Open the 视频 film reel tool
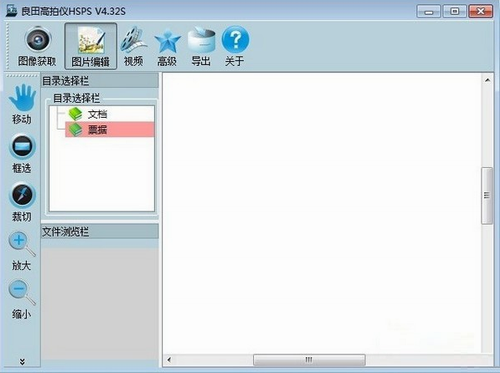Image resolution: width=500 pixels, height=373 pixels. pos(133,46)
